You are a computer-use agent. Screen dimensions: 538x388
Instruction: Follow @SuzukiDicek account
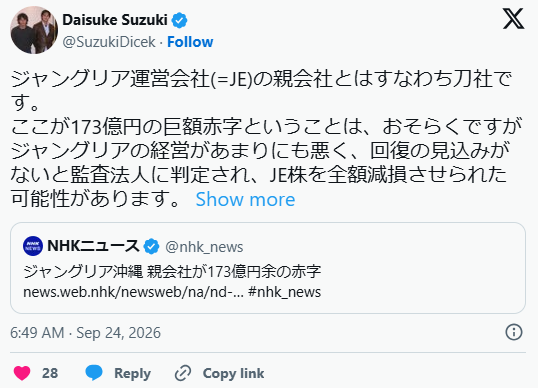(x=190, y=42)
